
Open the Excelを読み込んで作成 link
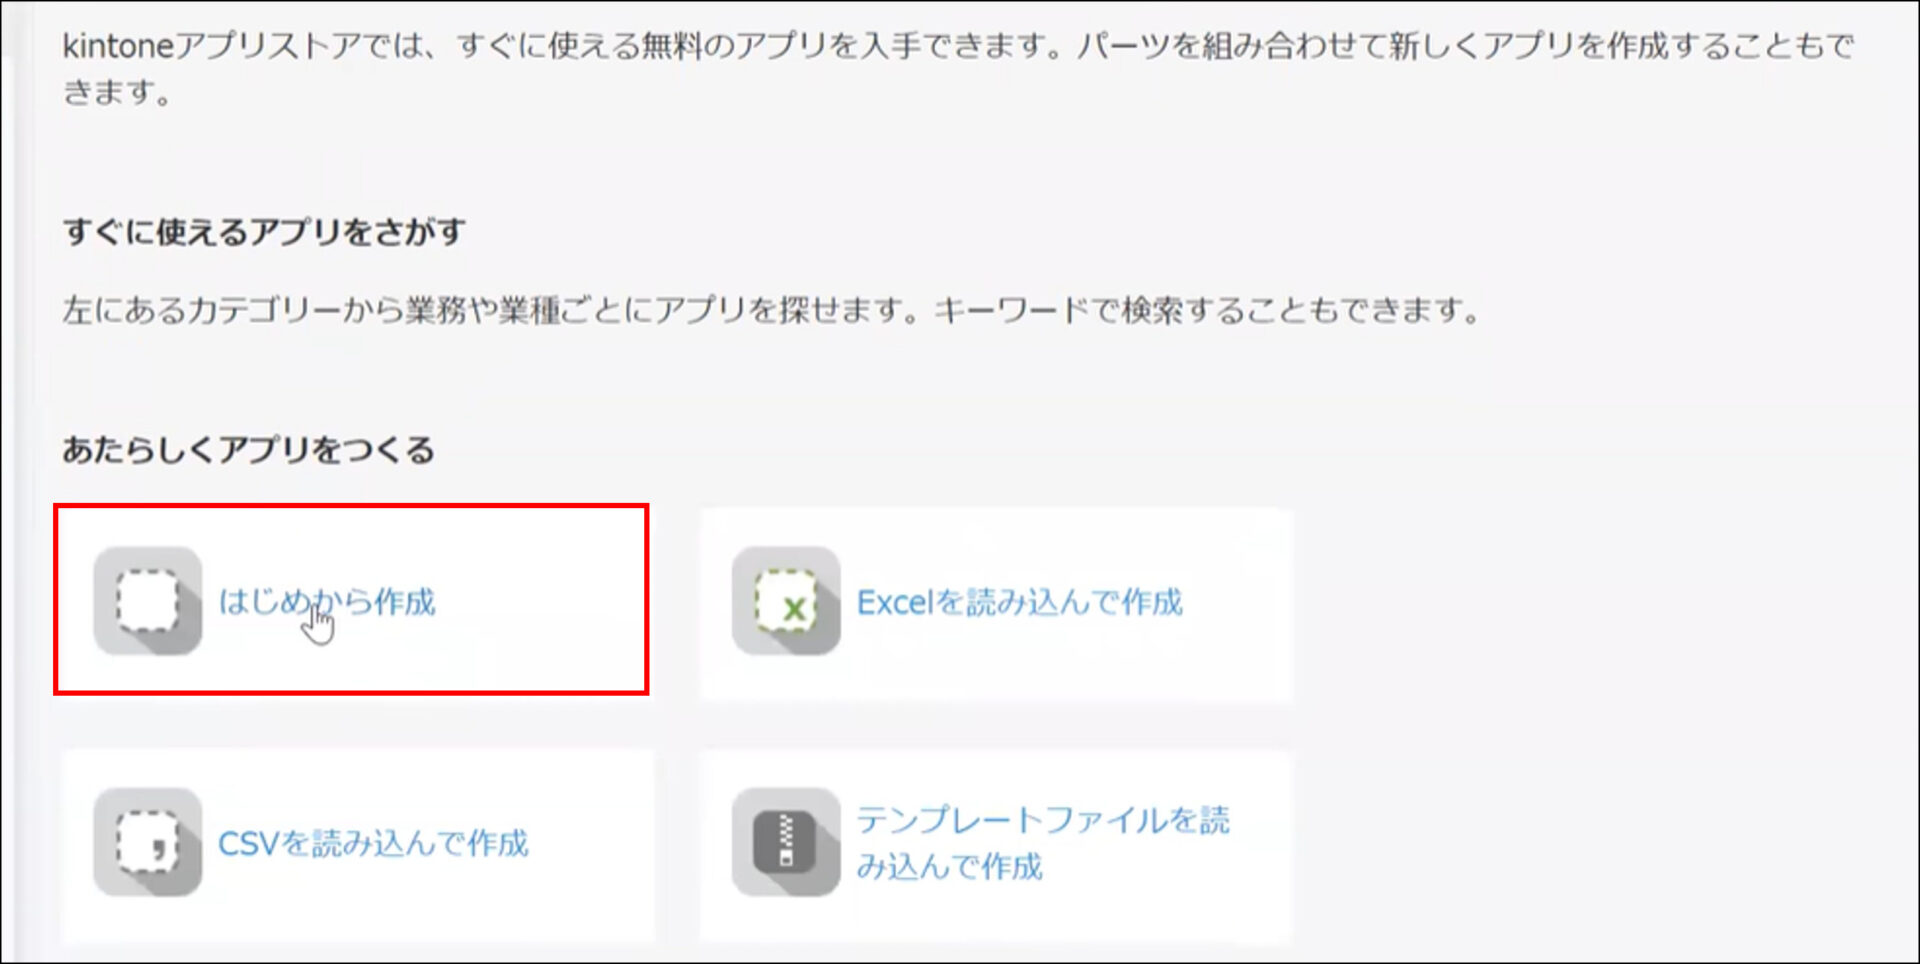(x=1019, y=602)
